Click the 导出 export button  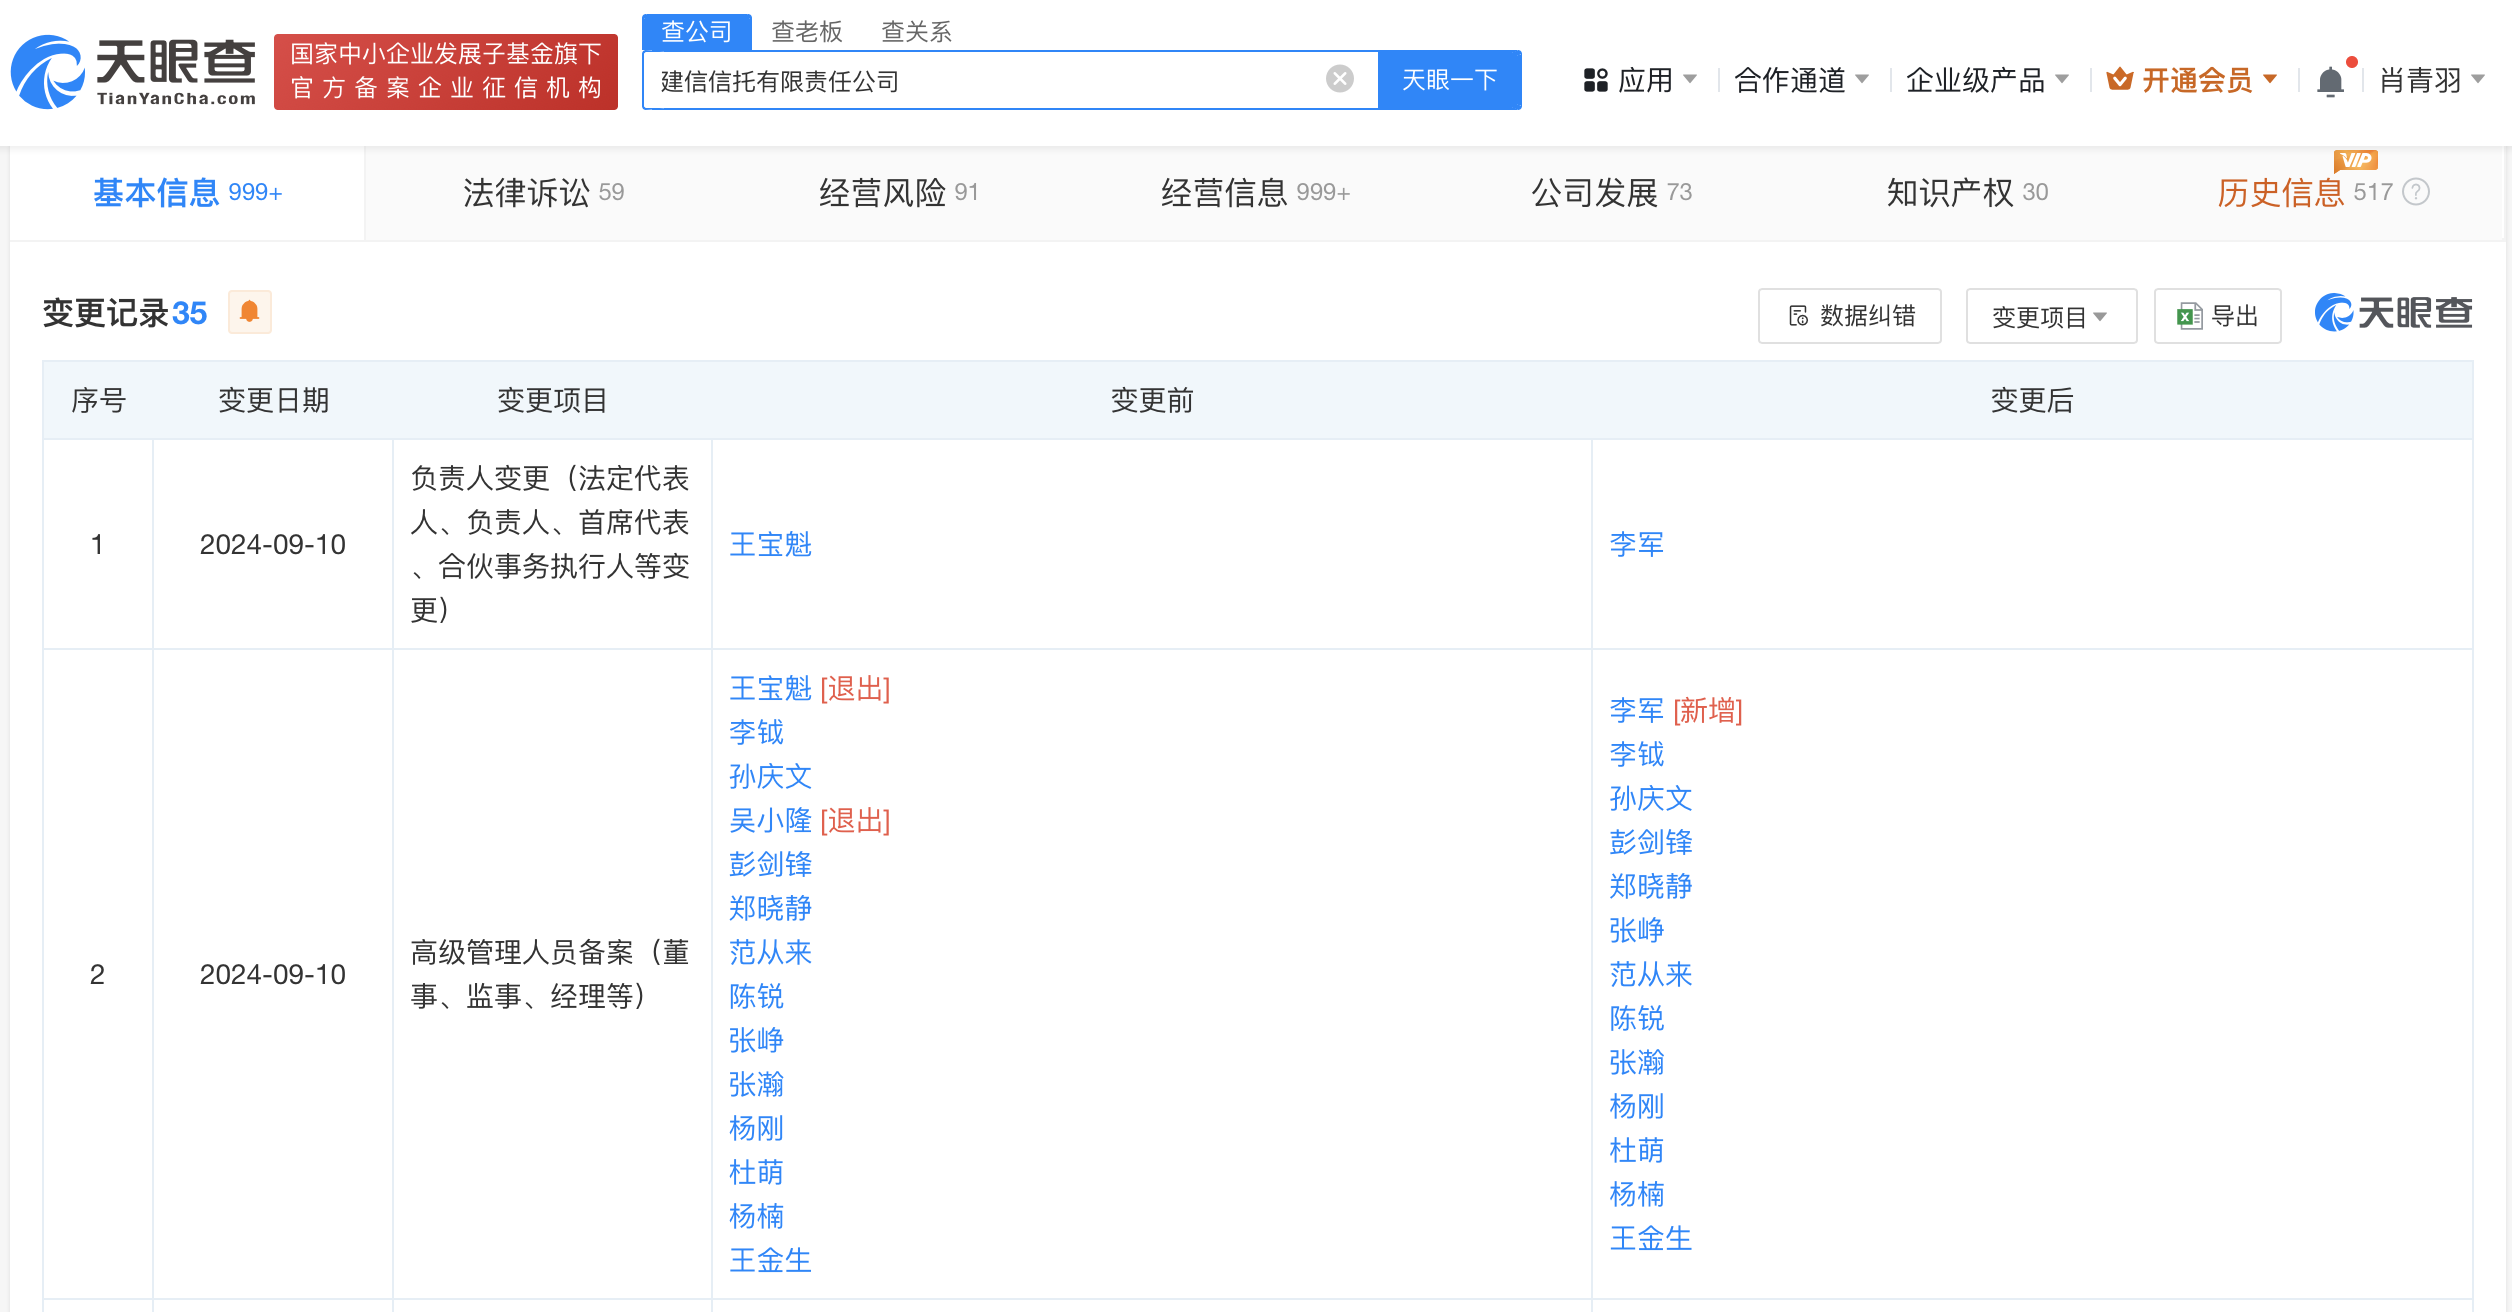(2217, 316)
